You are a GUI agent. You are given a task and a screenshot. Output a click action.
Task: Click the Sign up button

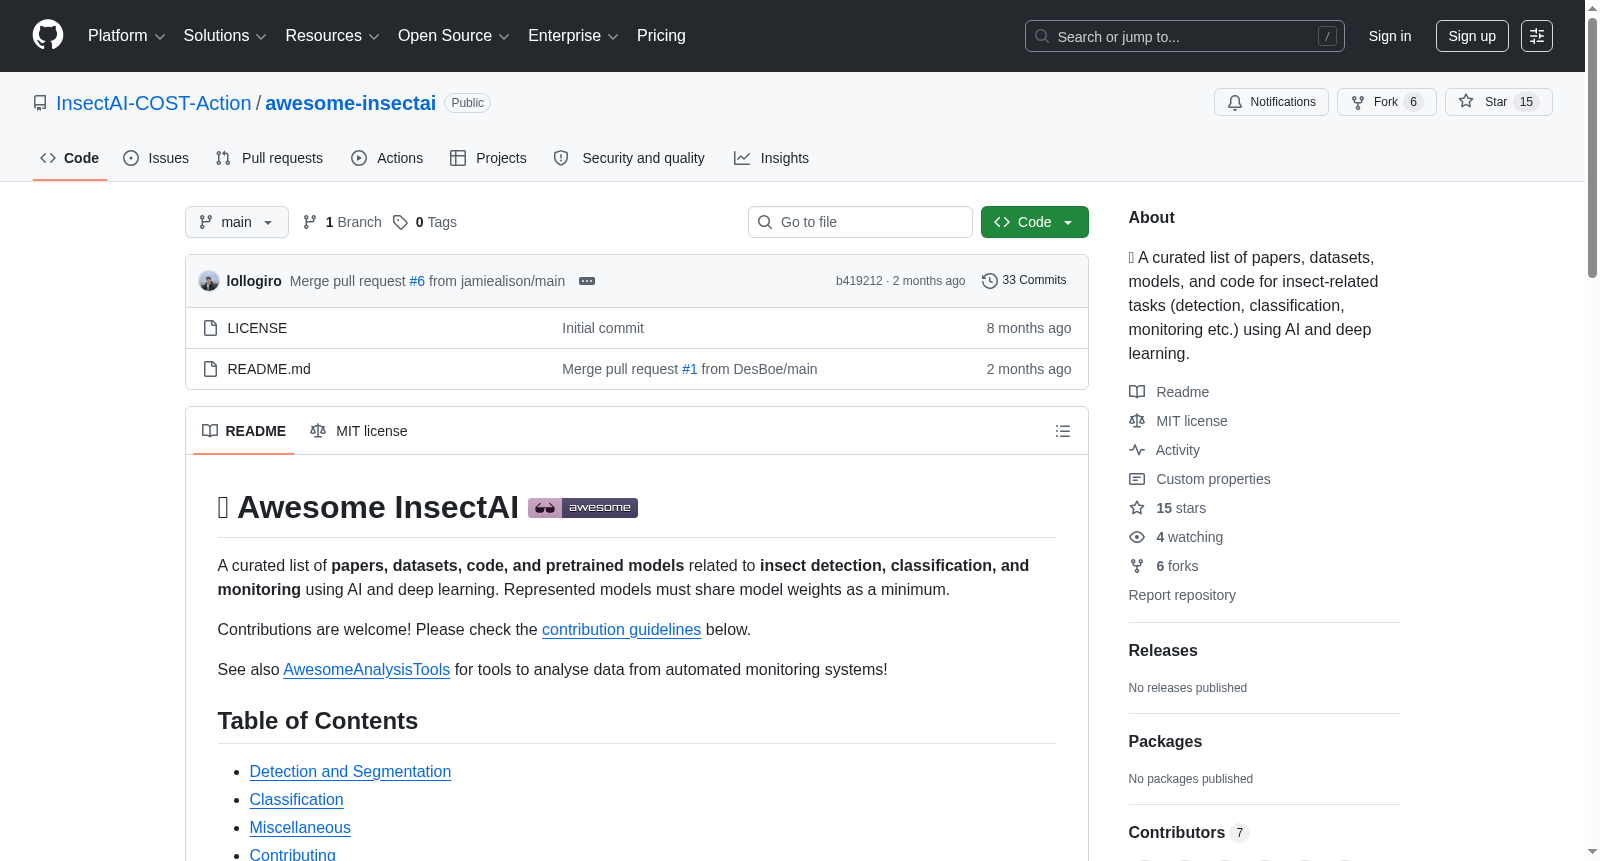pos(1472,36)
